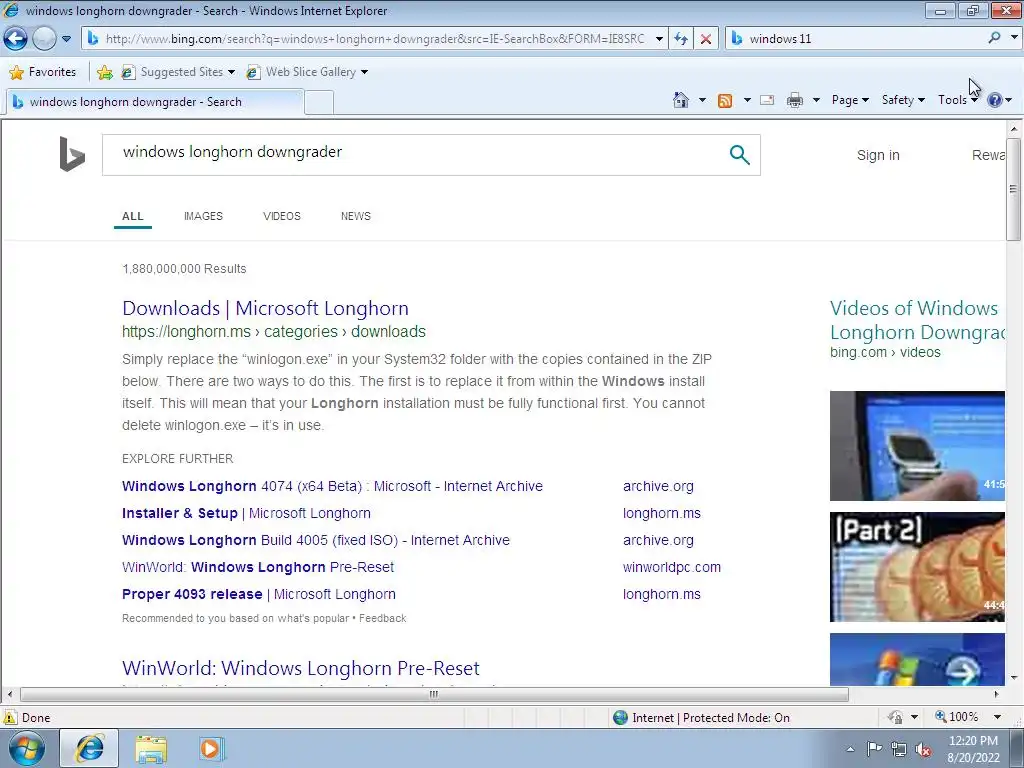Click the Feedback link below recommendations
The image size is (1024, 768).
383,618
